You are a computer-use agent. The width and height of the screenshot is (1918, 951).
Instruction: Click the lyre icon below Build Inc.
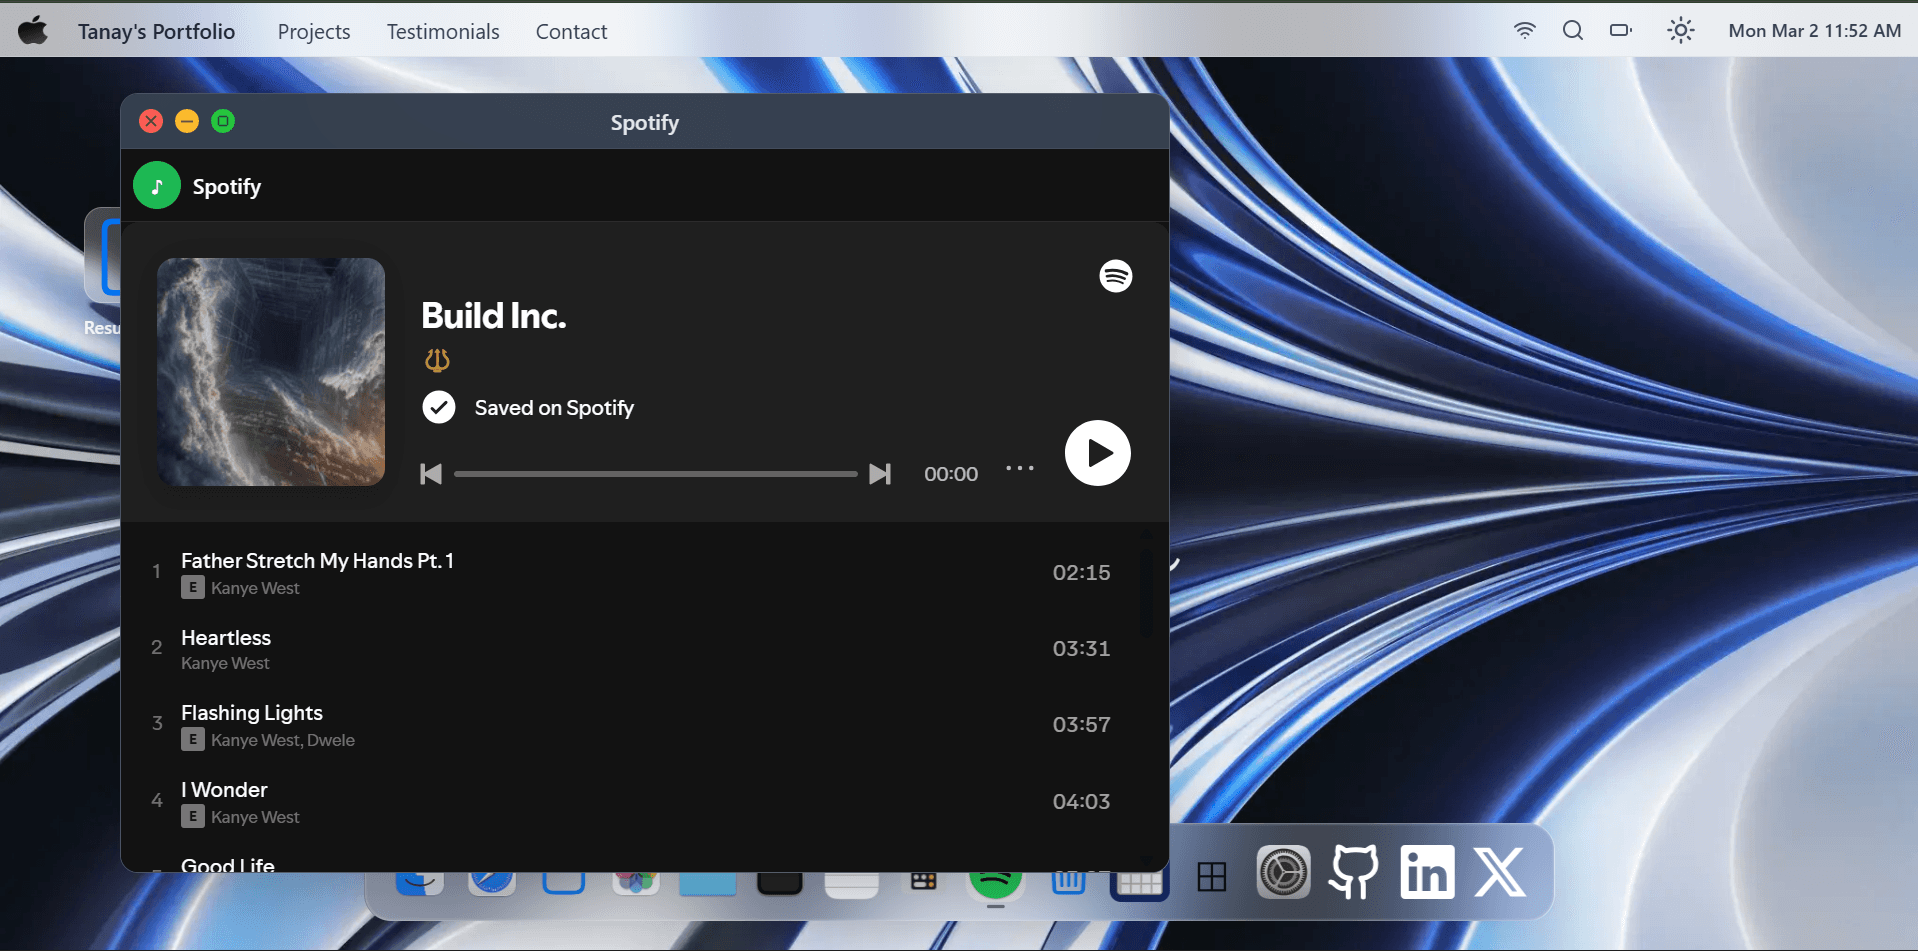[437, 360]
